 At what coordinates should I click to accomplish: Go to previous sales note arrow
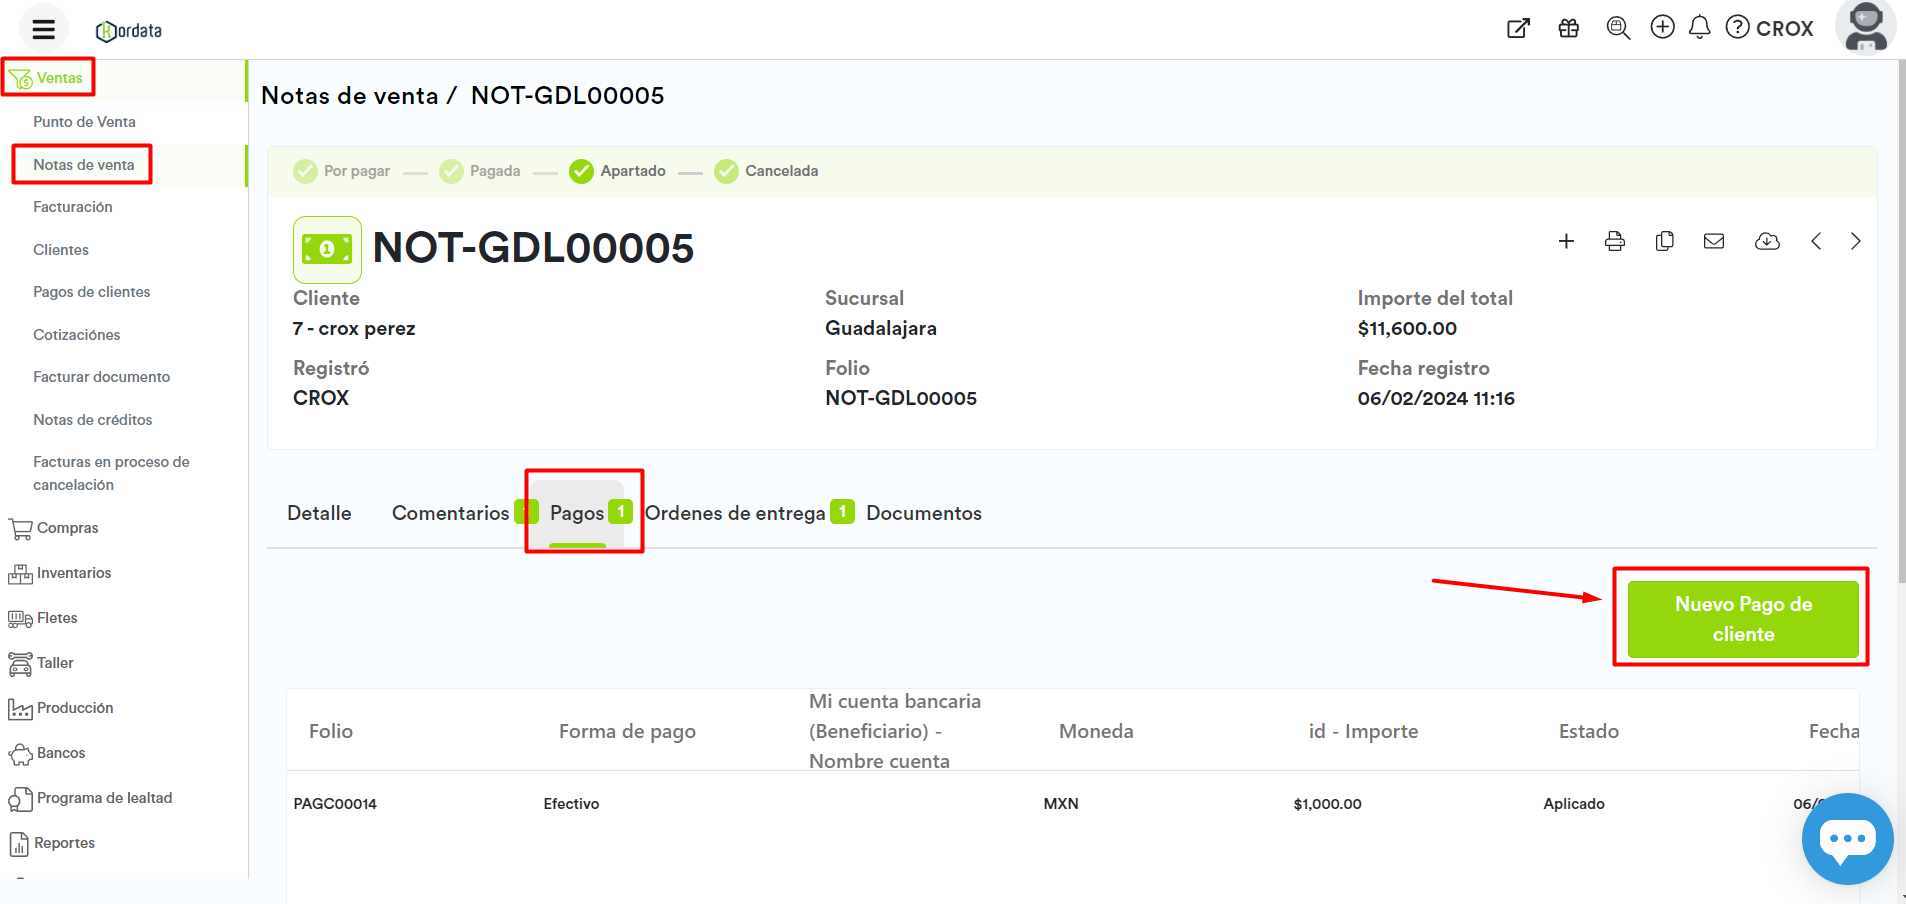click(x=1816, y=241)
